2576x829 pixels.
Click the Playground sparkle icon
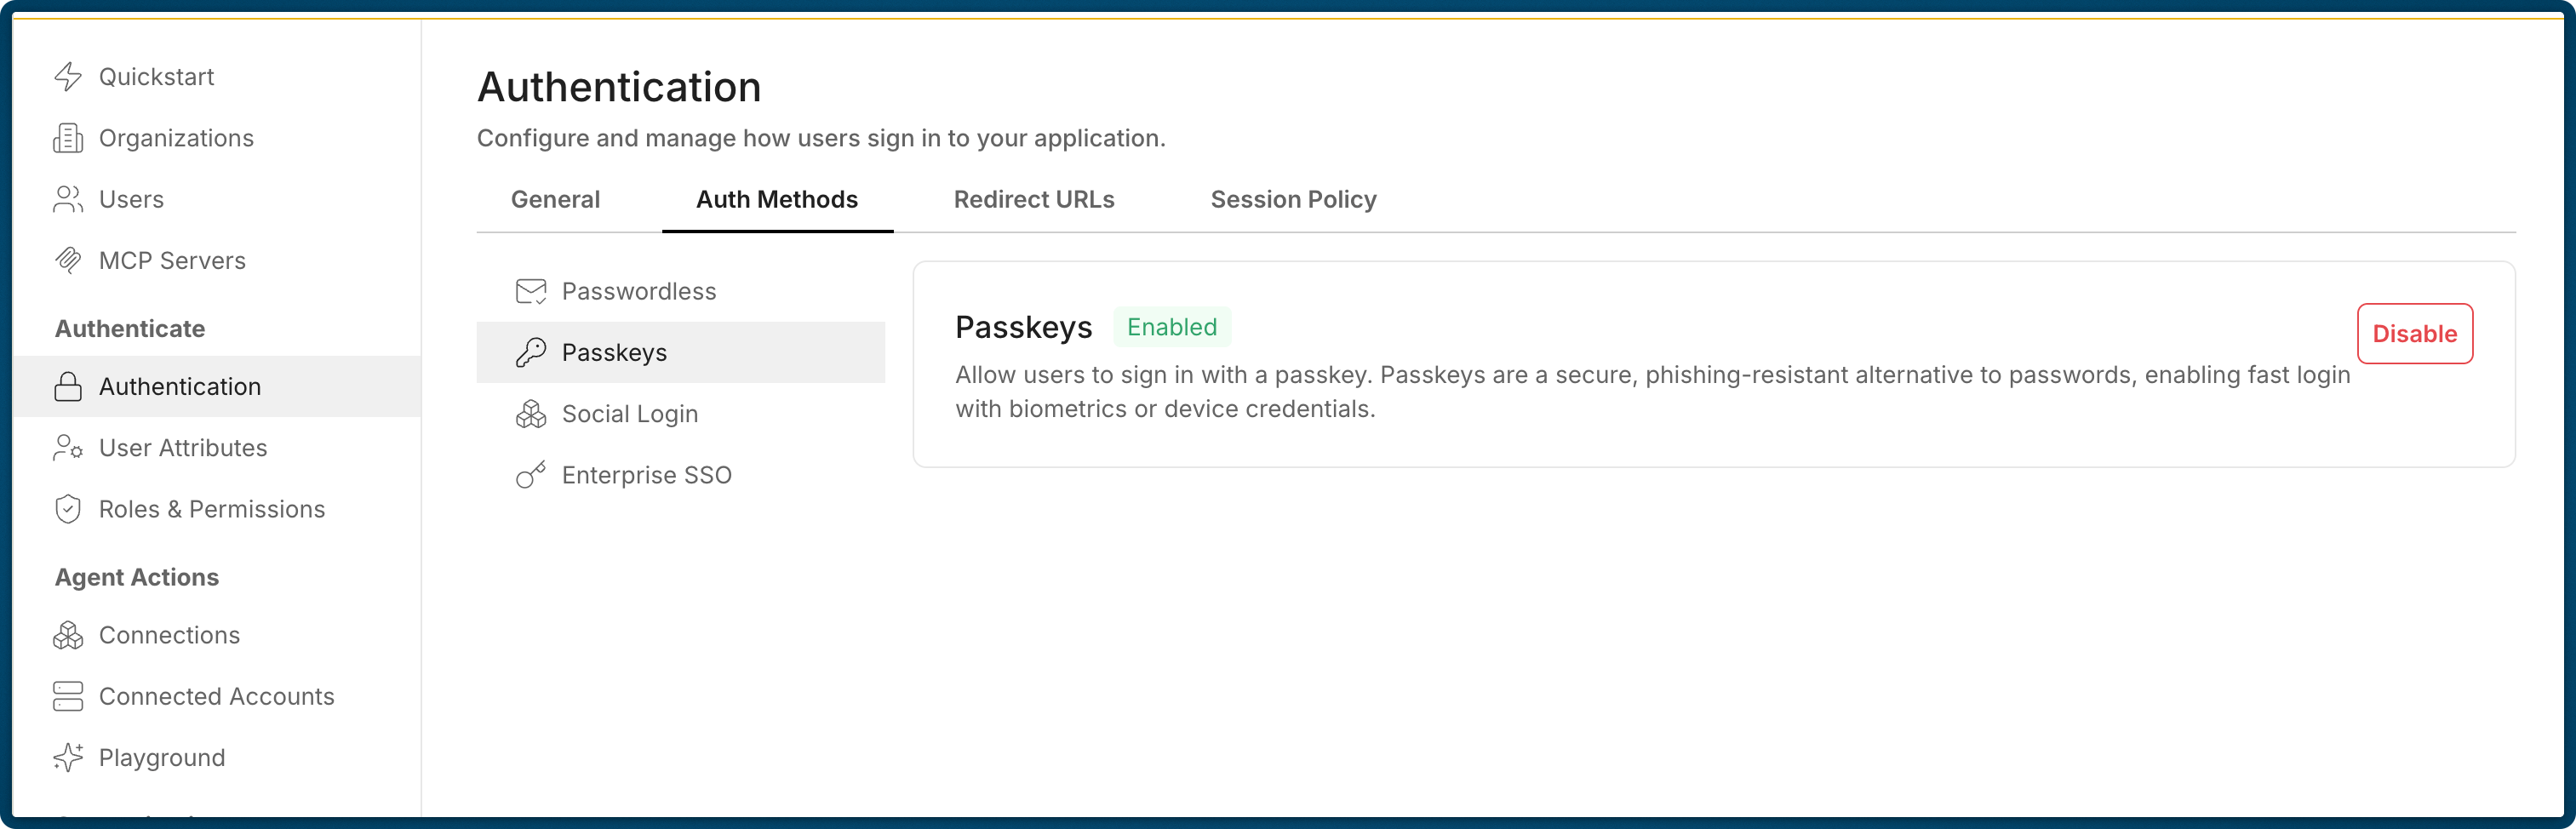68,757
